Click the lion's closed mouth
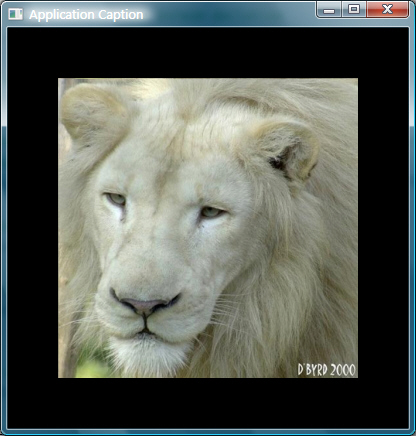The height and width of the screenshot is (436, 416). click(x=145, y=330)
